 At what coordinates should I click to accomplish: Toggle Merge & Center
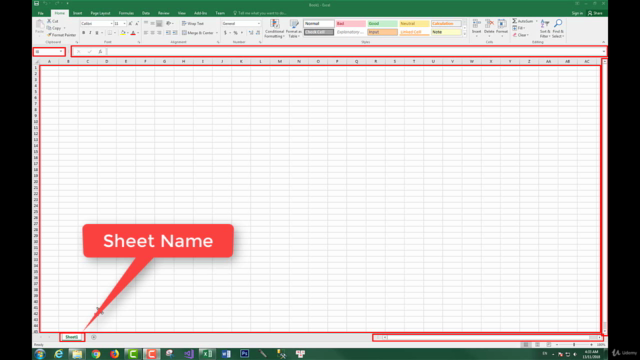198,33
